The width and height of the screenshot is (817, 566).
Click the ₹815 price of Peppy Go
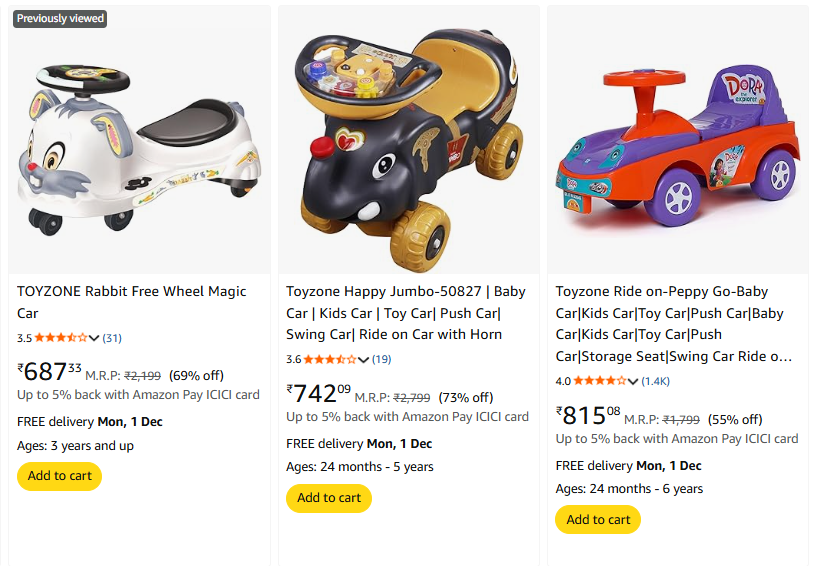point(588,415)
